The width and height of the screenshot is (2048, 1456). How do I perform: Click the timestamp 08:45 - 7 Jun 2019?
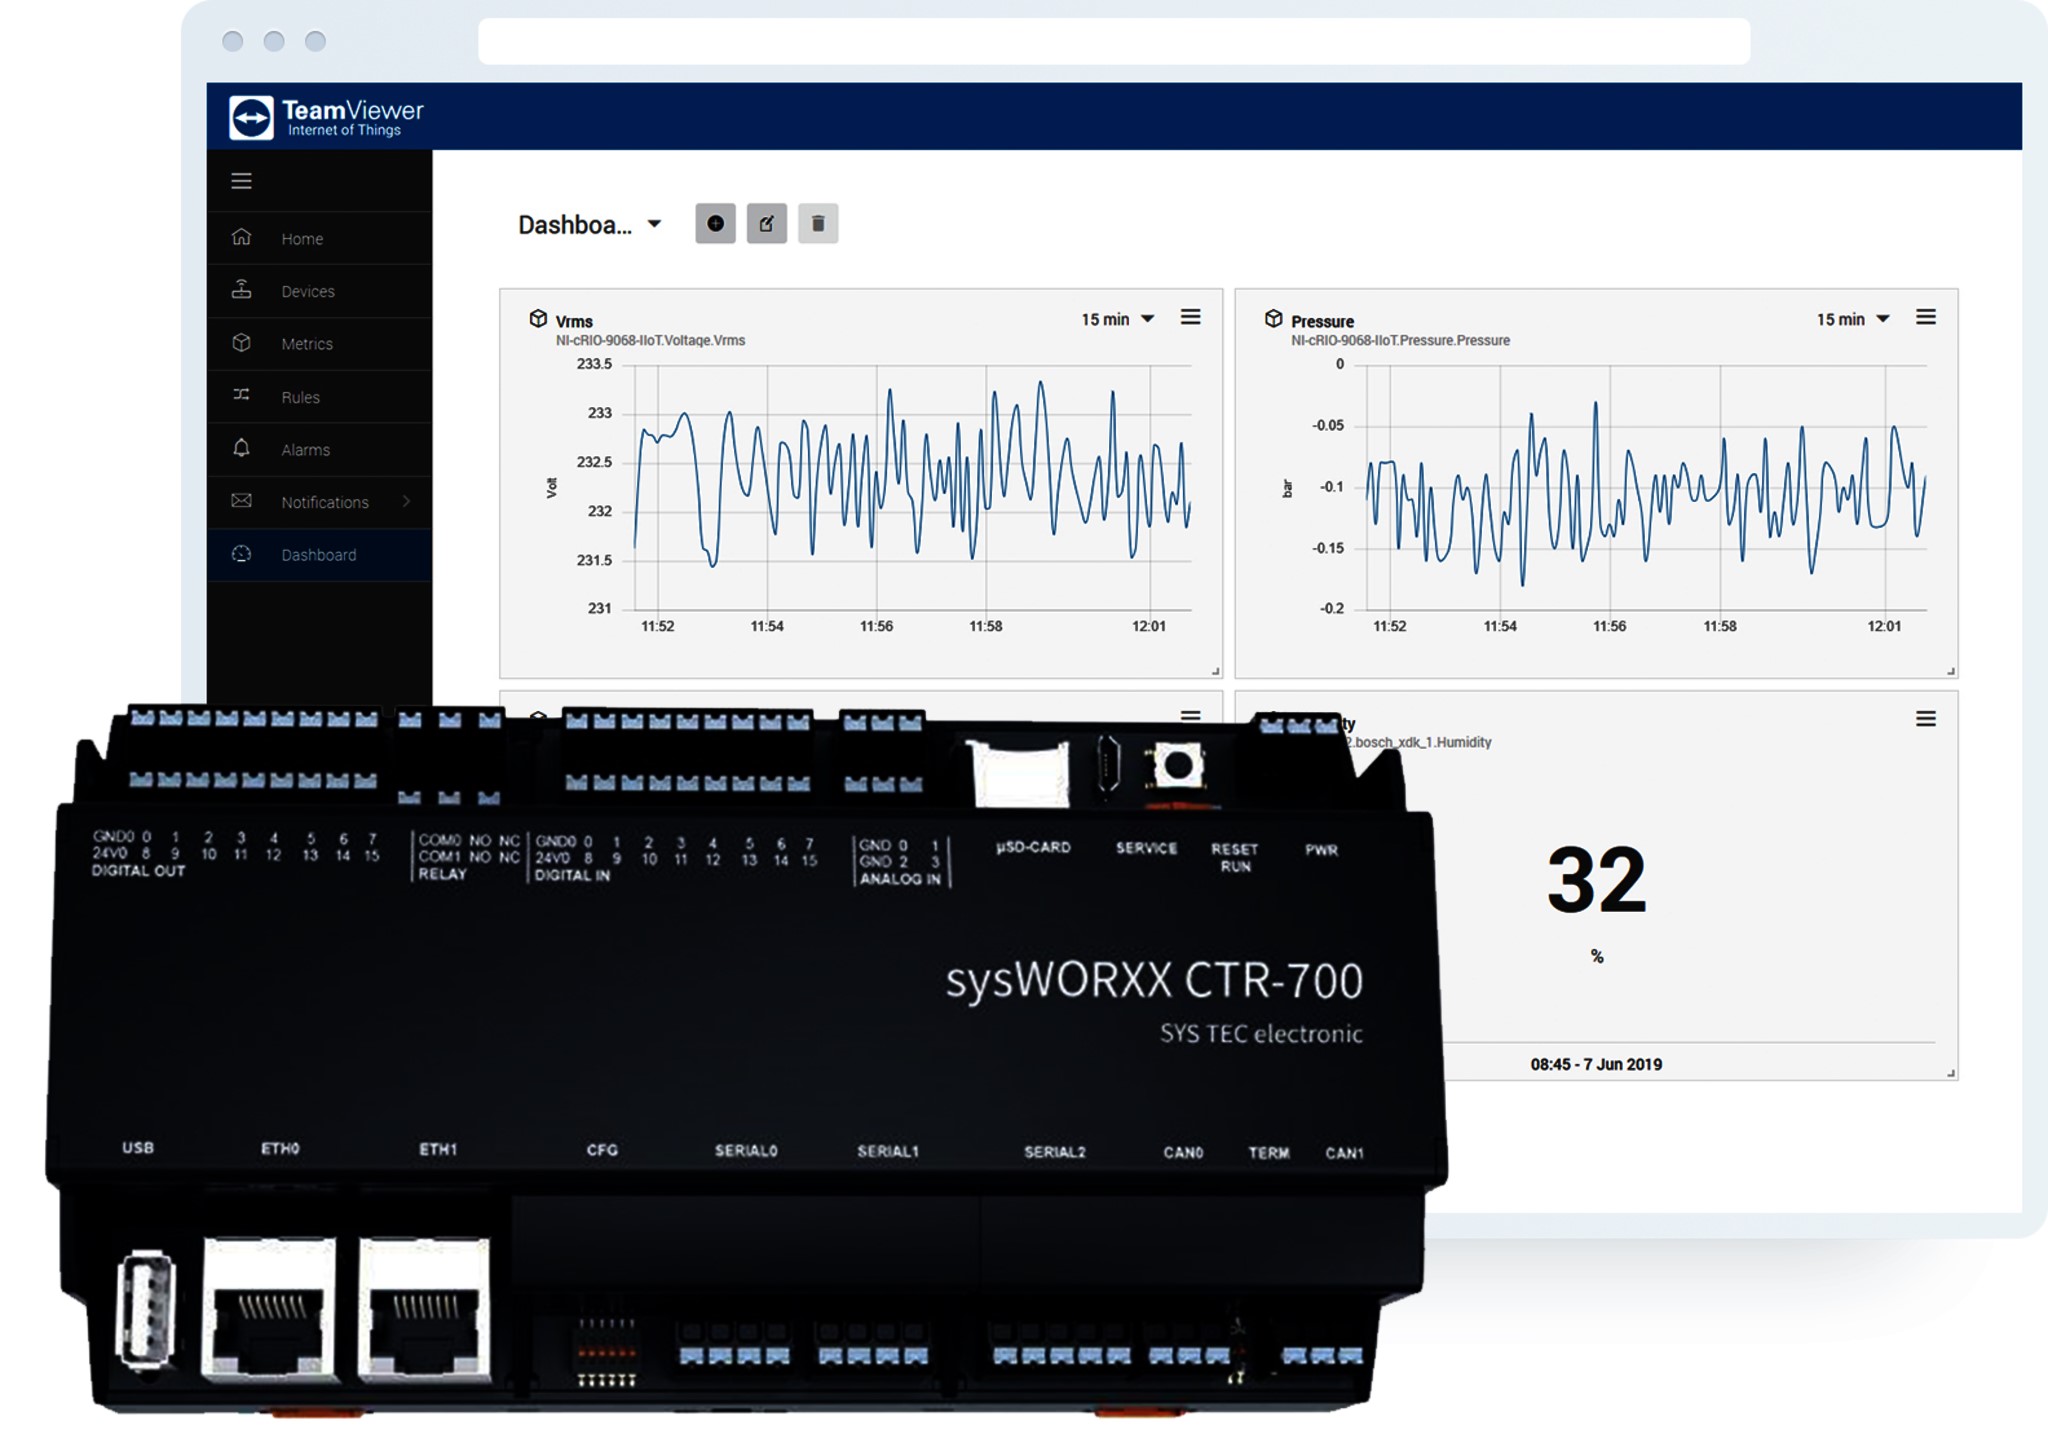[1596, 1064]
